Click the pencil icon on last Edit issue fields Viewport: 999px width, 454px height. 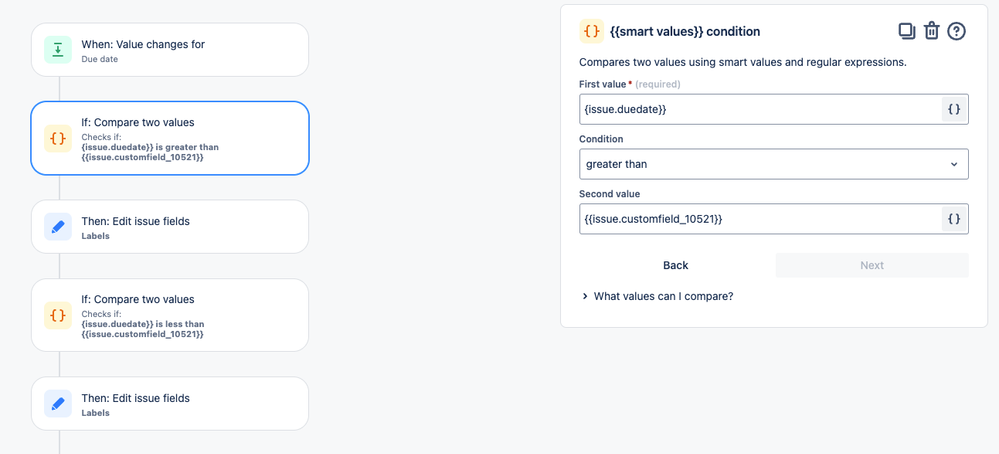(58, 404)
